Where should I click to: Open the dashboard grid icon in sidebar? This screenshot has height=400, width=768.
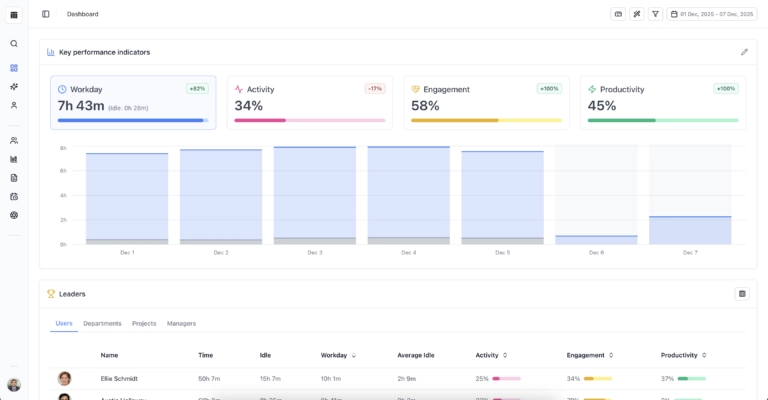(14, 68)
